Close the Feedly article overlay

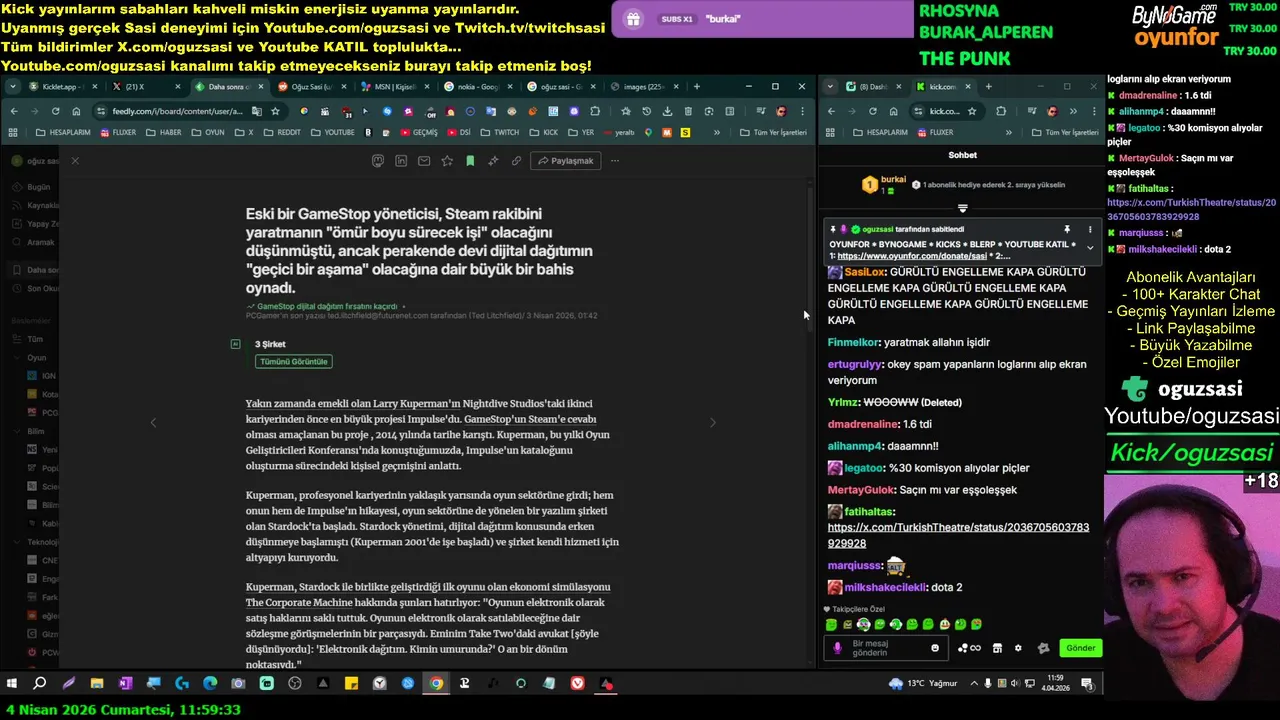[x=75, y=160]
